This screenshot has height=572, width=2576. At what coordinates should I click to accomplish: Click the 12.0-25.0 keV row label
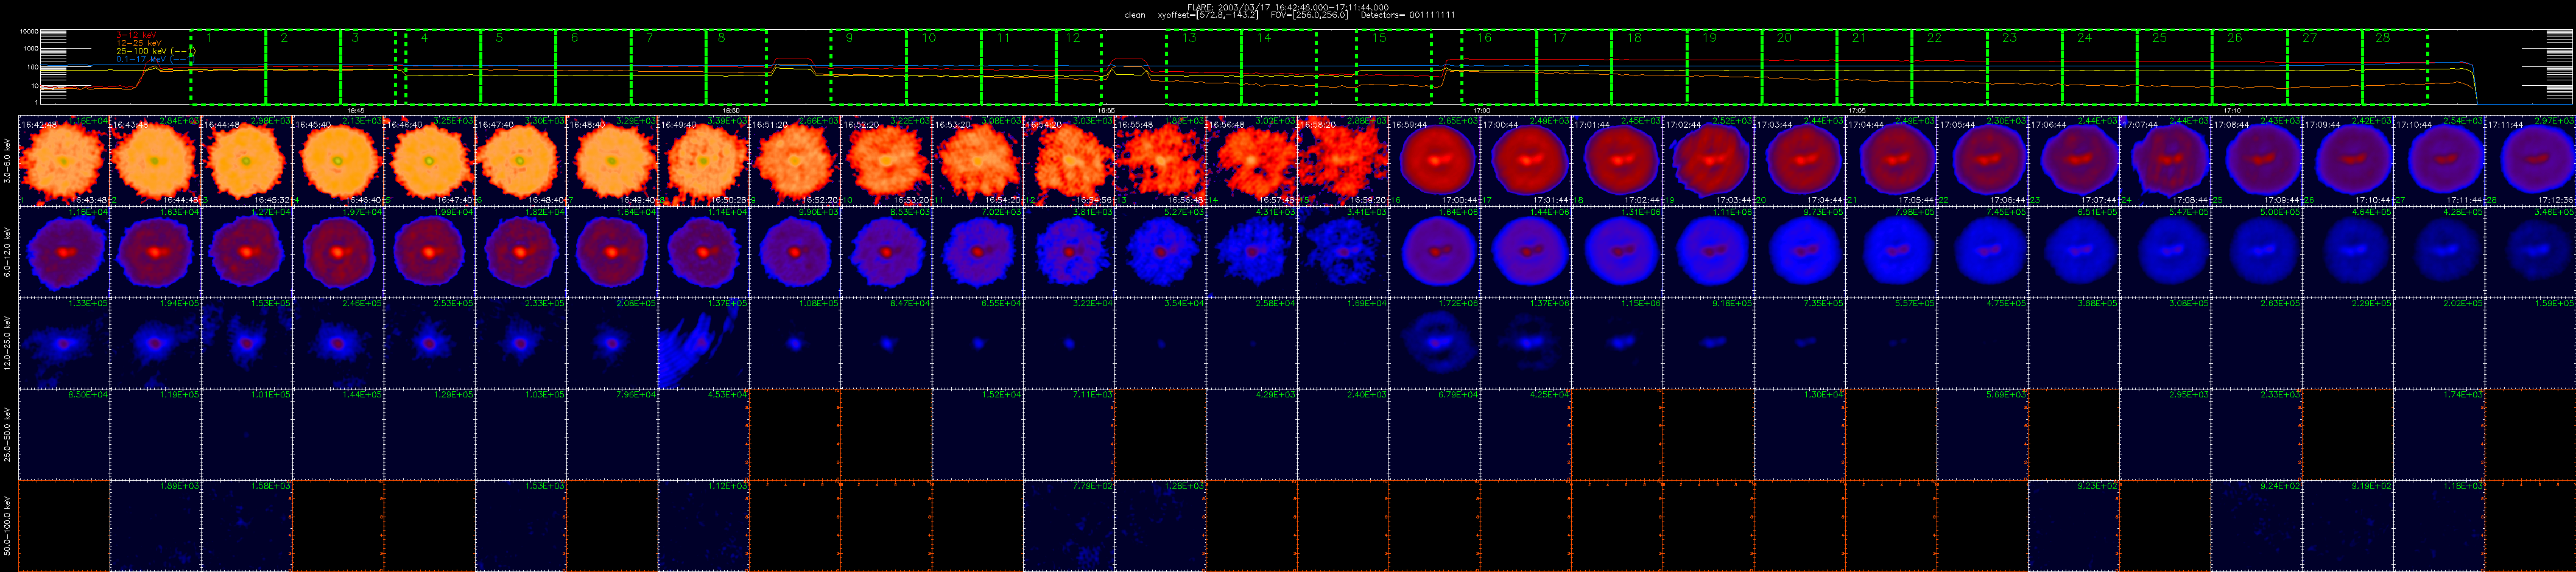(x=8, y=343)
